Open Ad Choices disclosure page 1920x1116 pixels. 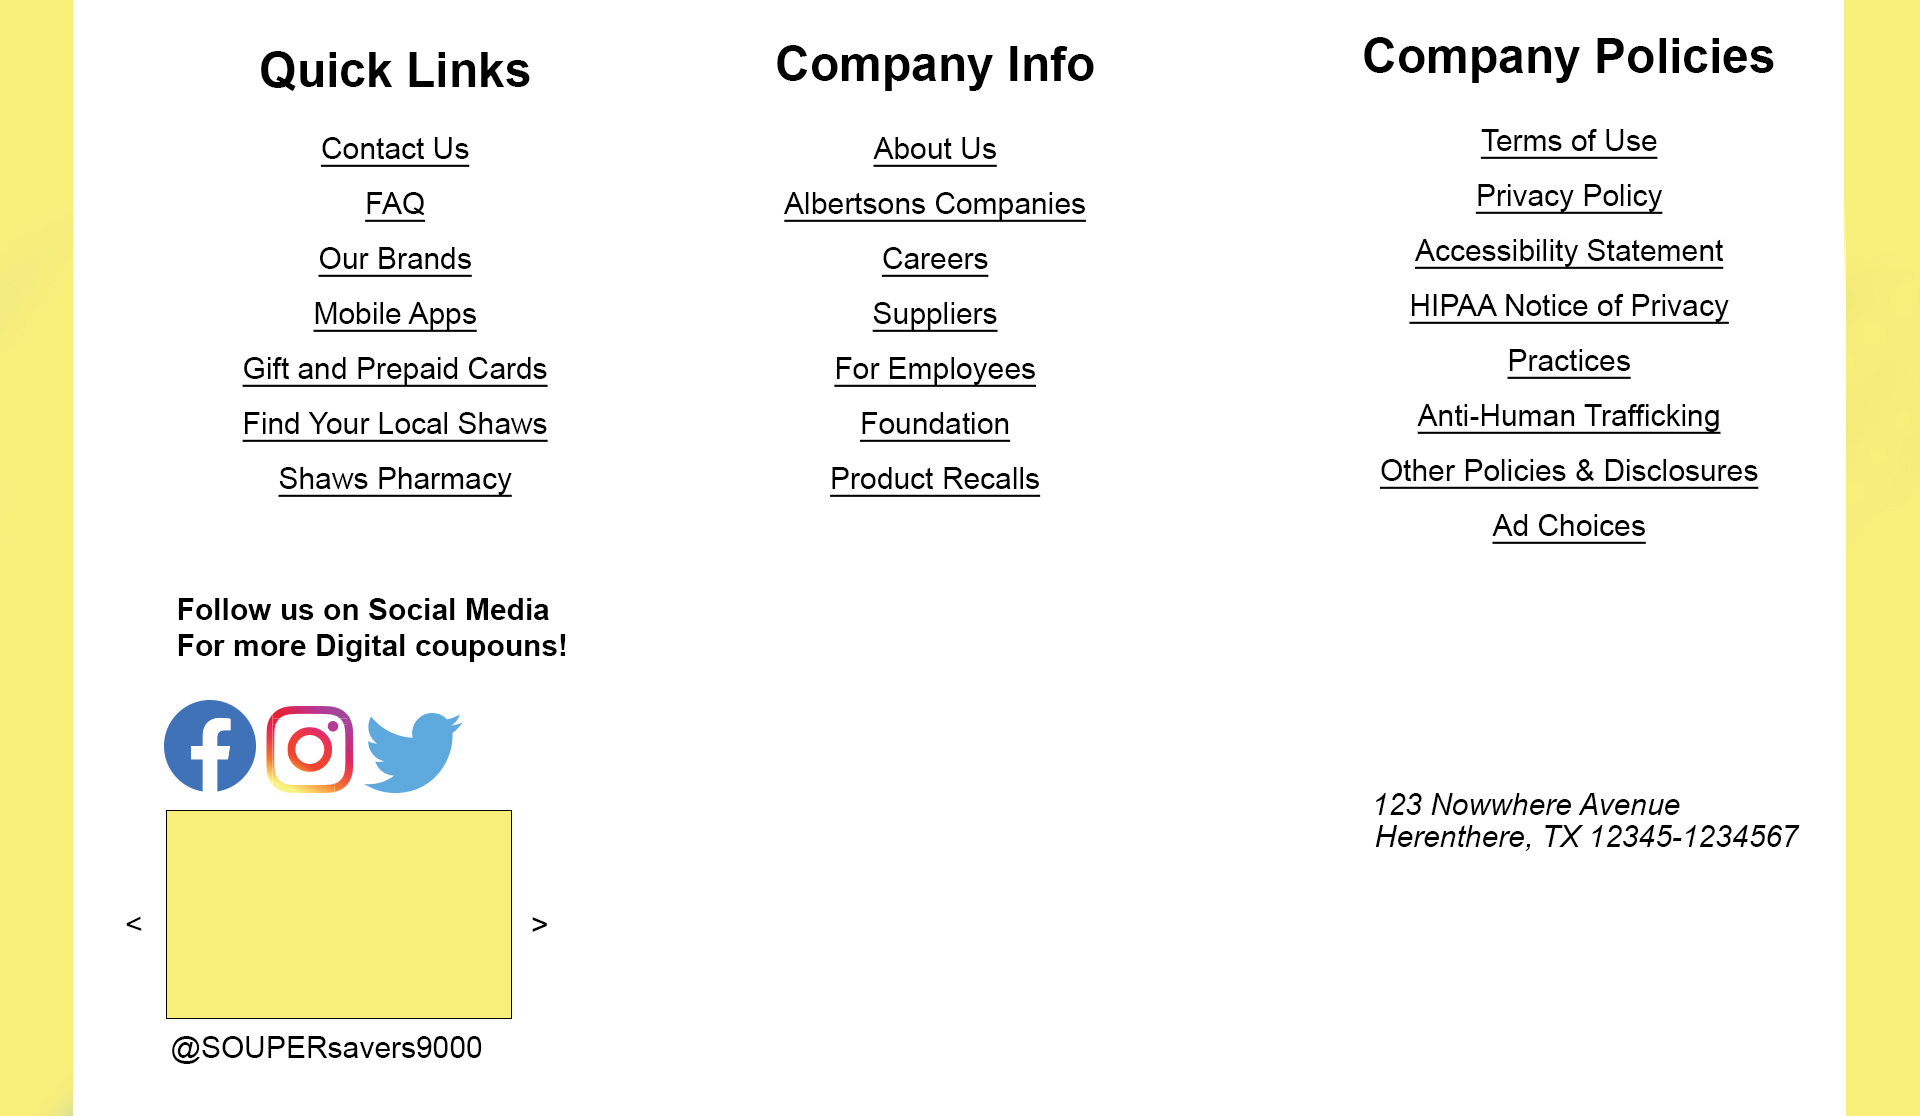pos(1568,523)
